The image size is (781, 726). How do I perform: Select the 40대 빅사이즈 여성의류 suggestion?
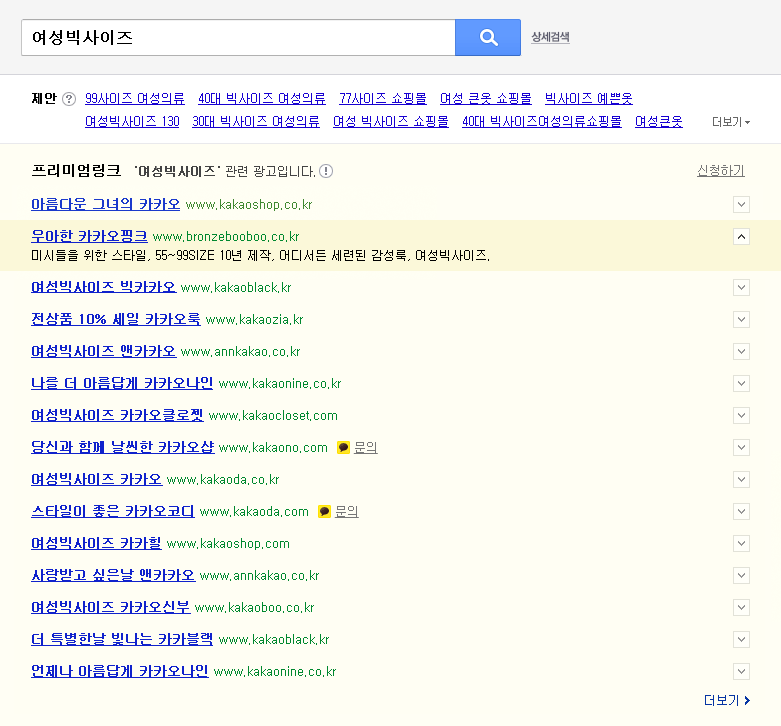pos(261,99)
